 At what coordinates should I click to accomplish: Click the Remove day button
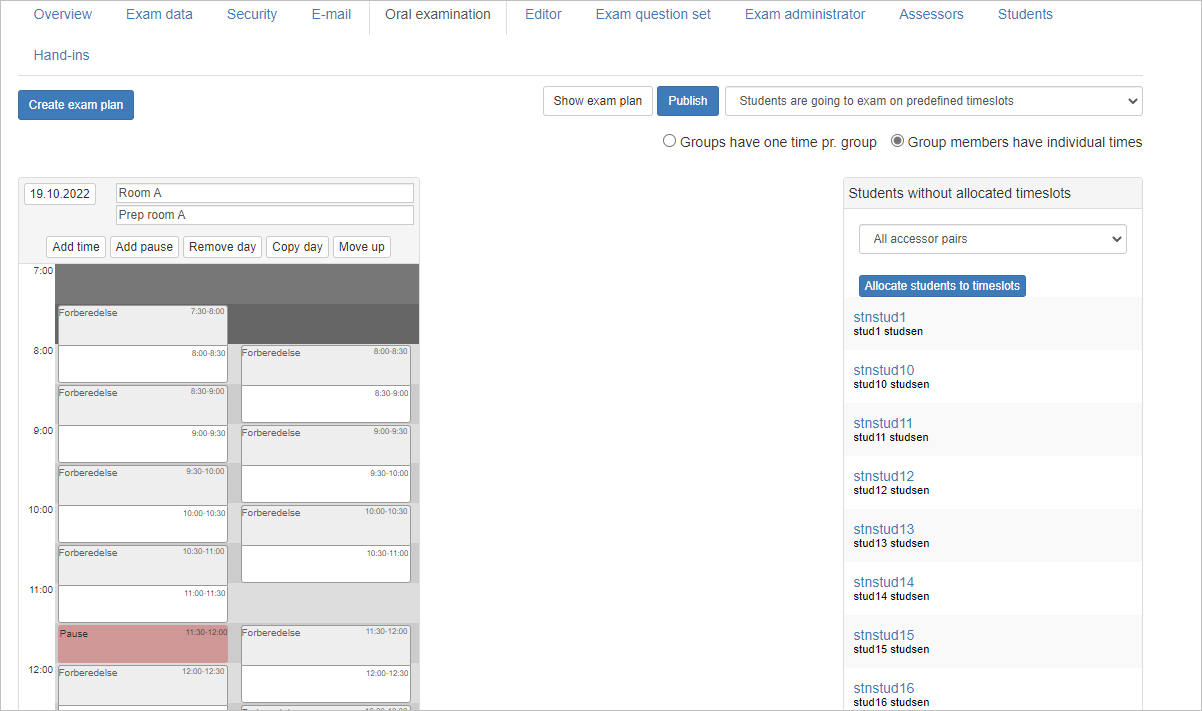coord(223,247)
